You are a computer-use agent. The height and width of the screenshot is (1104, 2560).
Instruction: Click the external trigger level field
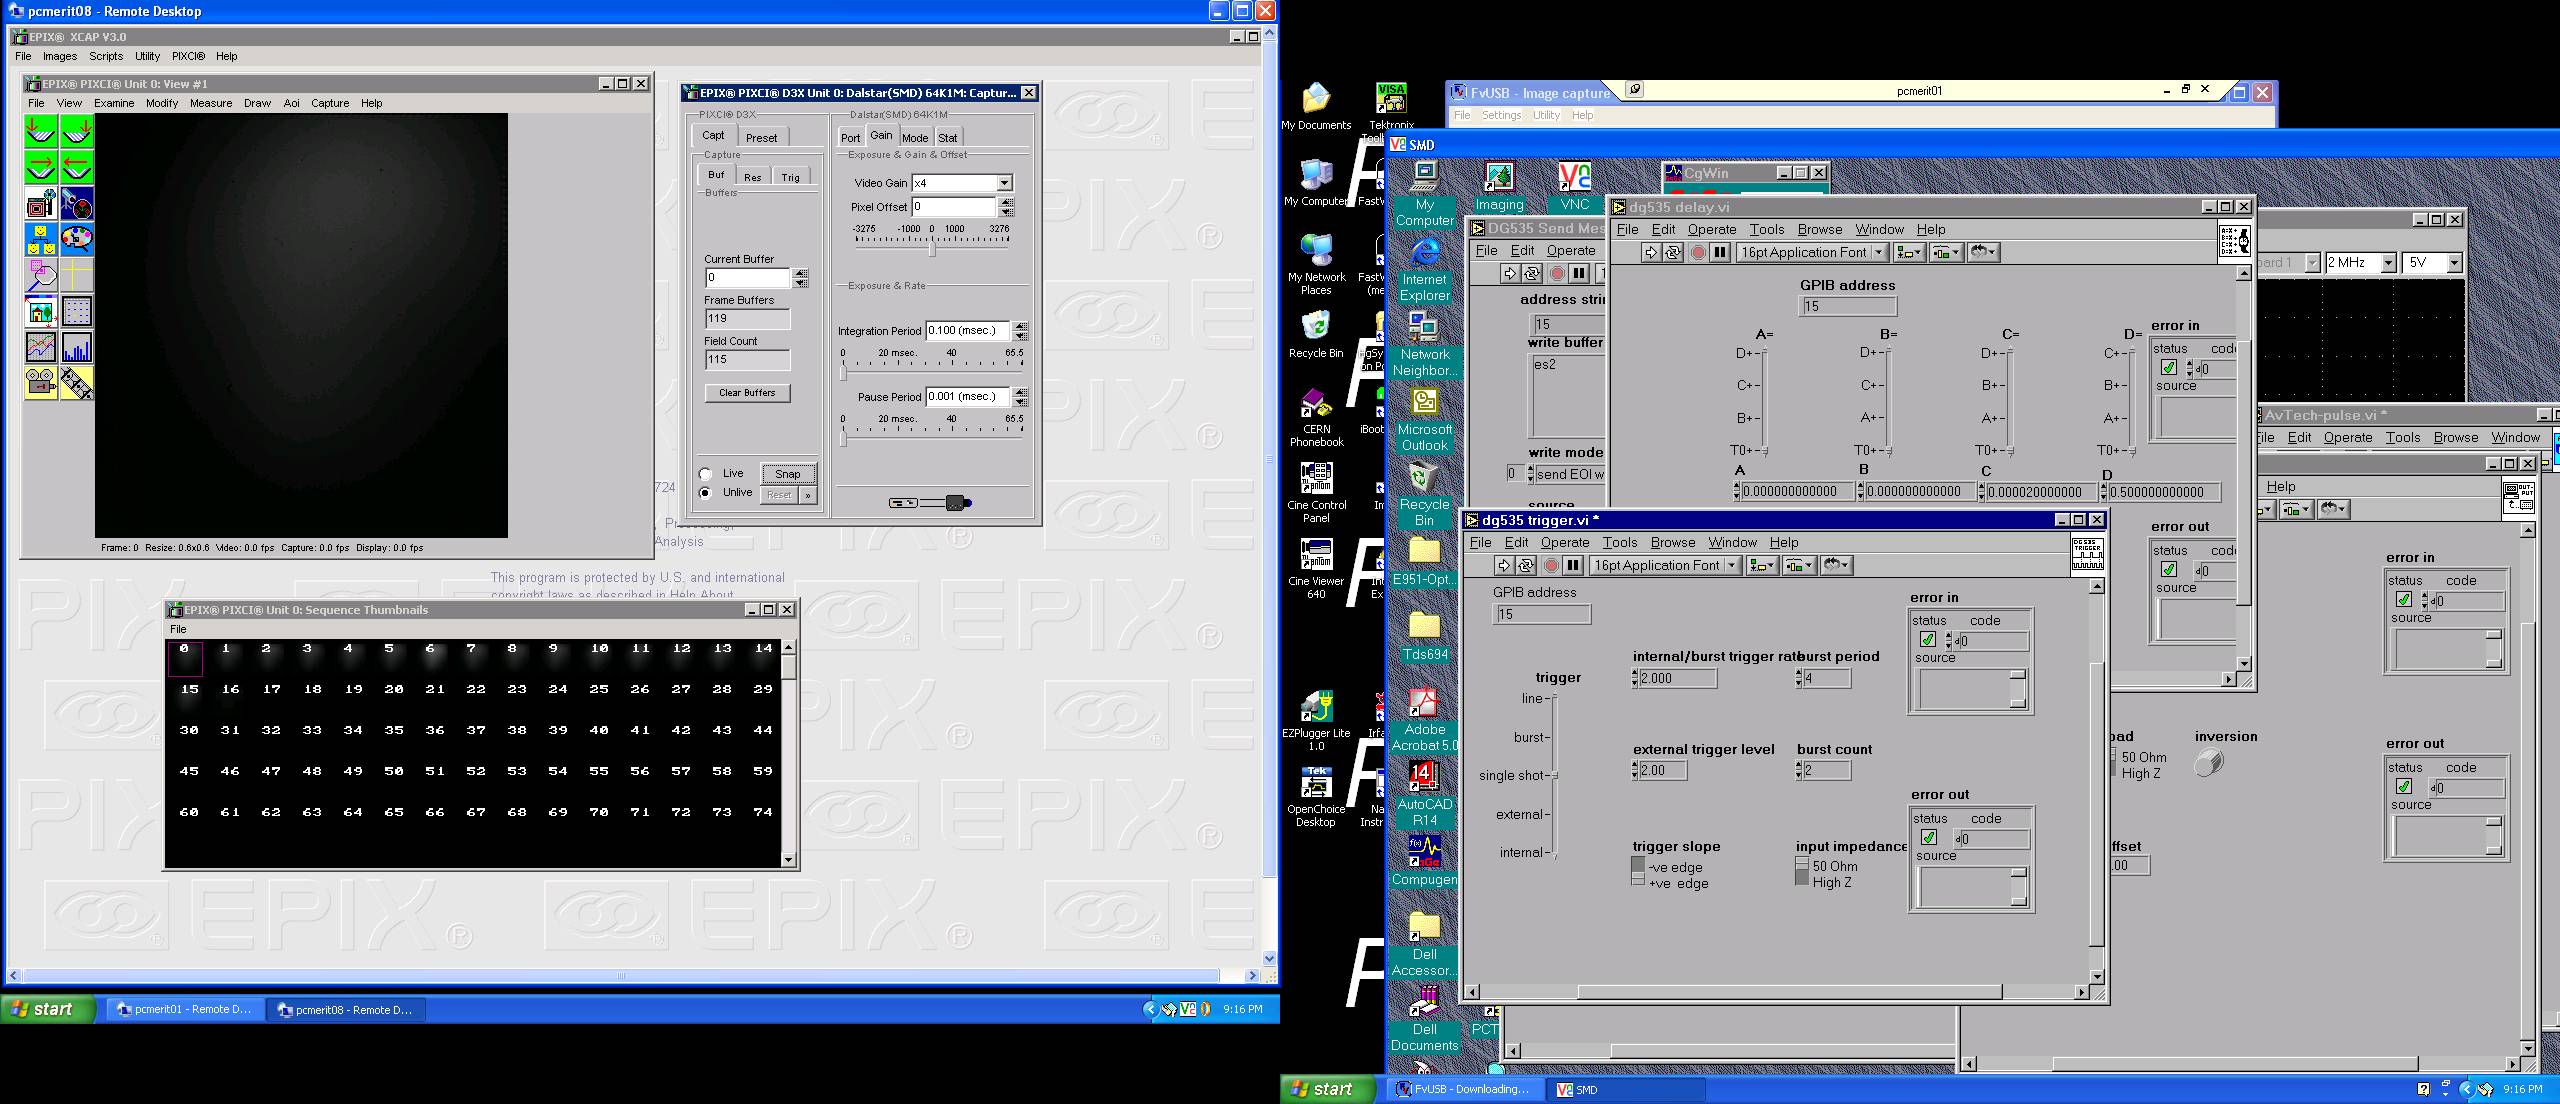point(1662,770)
